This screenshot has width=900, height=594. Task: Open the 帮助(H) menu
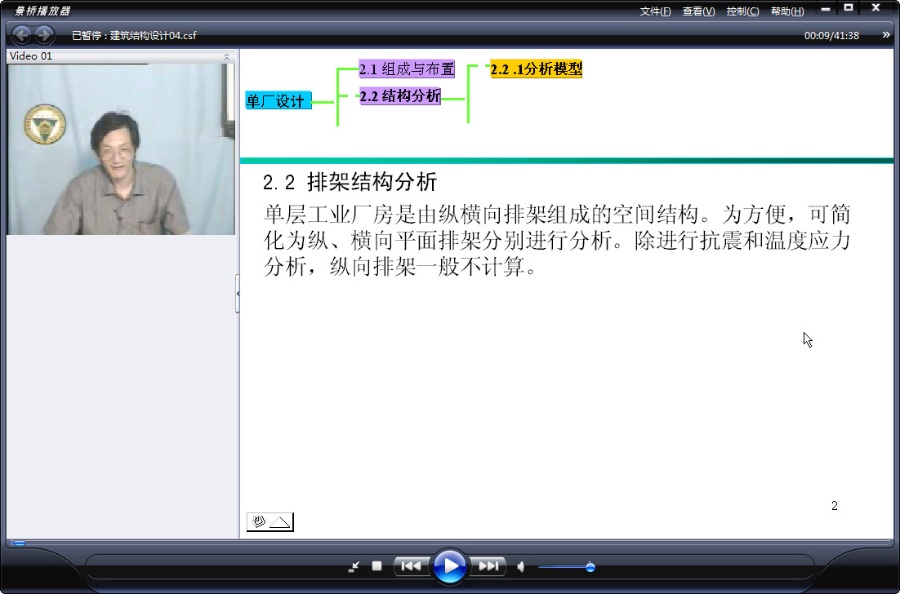788,11
